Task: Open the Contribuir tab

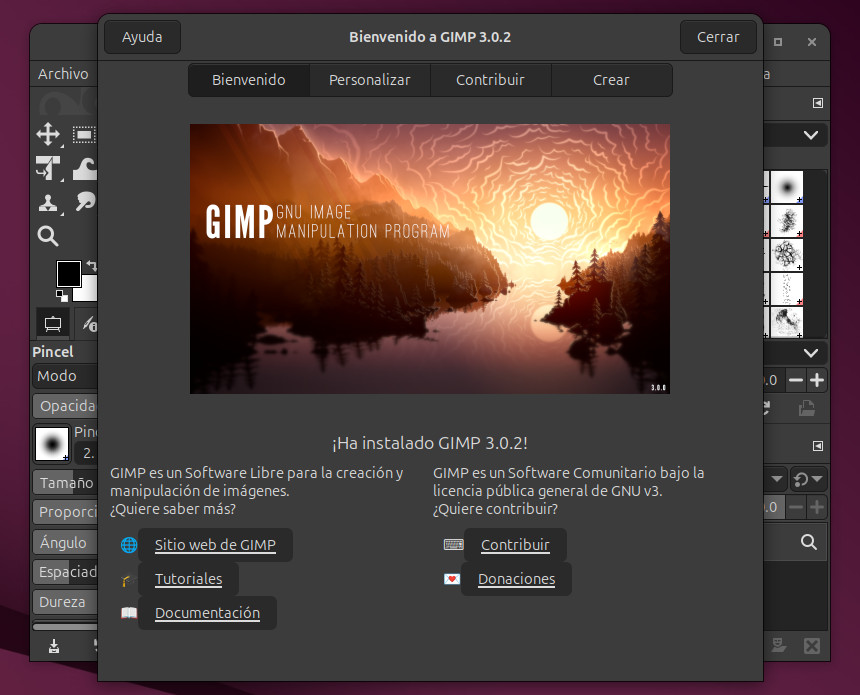Action: (490, 80)
